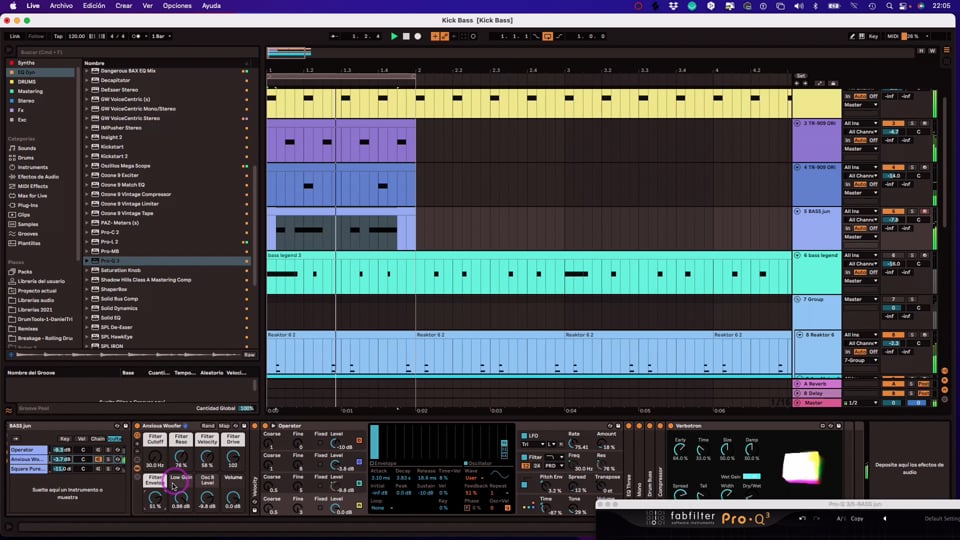Unfold track 3 TR-909 ORI
Viewport: 960px width, 540px height.
pos(797,123)
